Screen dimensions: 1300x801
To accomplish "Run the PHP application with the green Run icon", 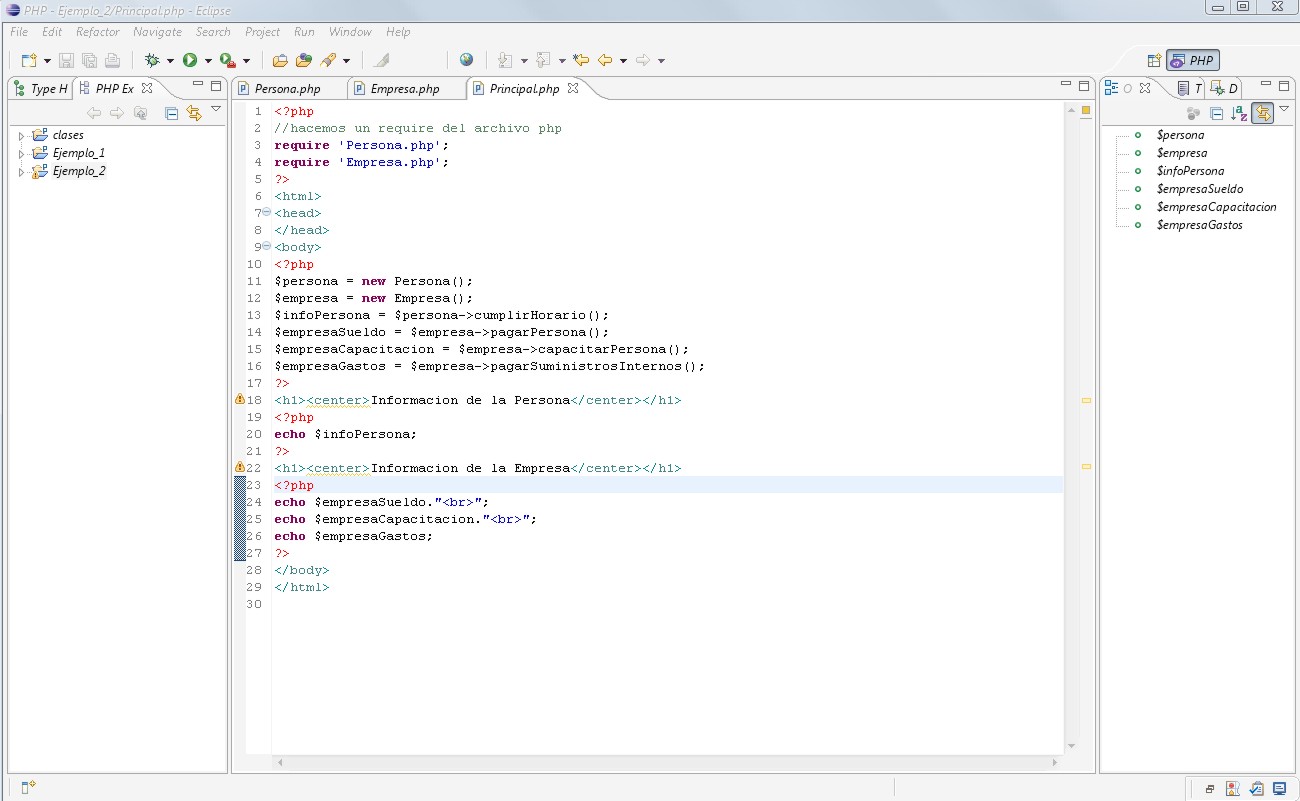I will [x=191, y=60].
